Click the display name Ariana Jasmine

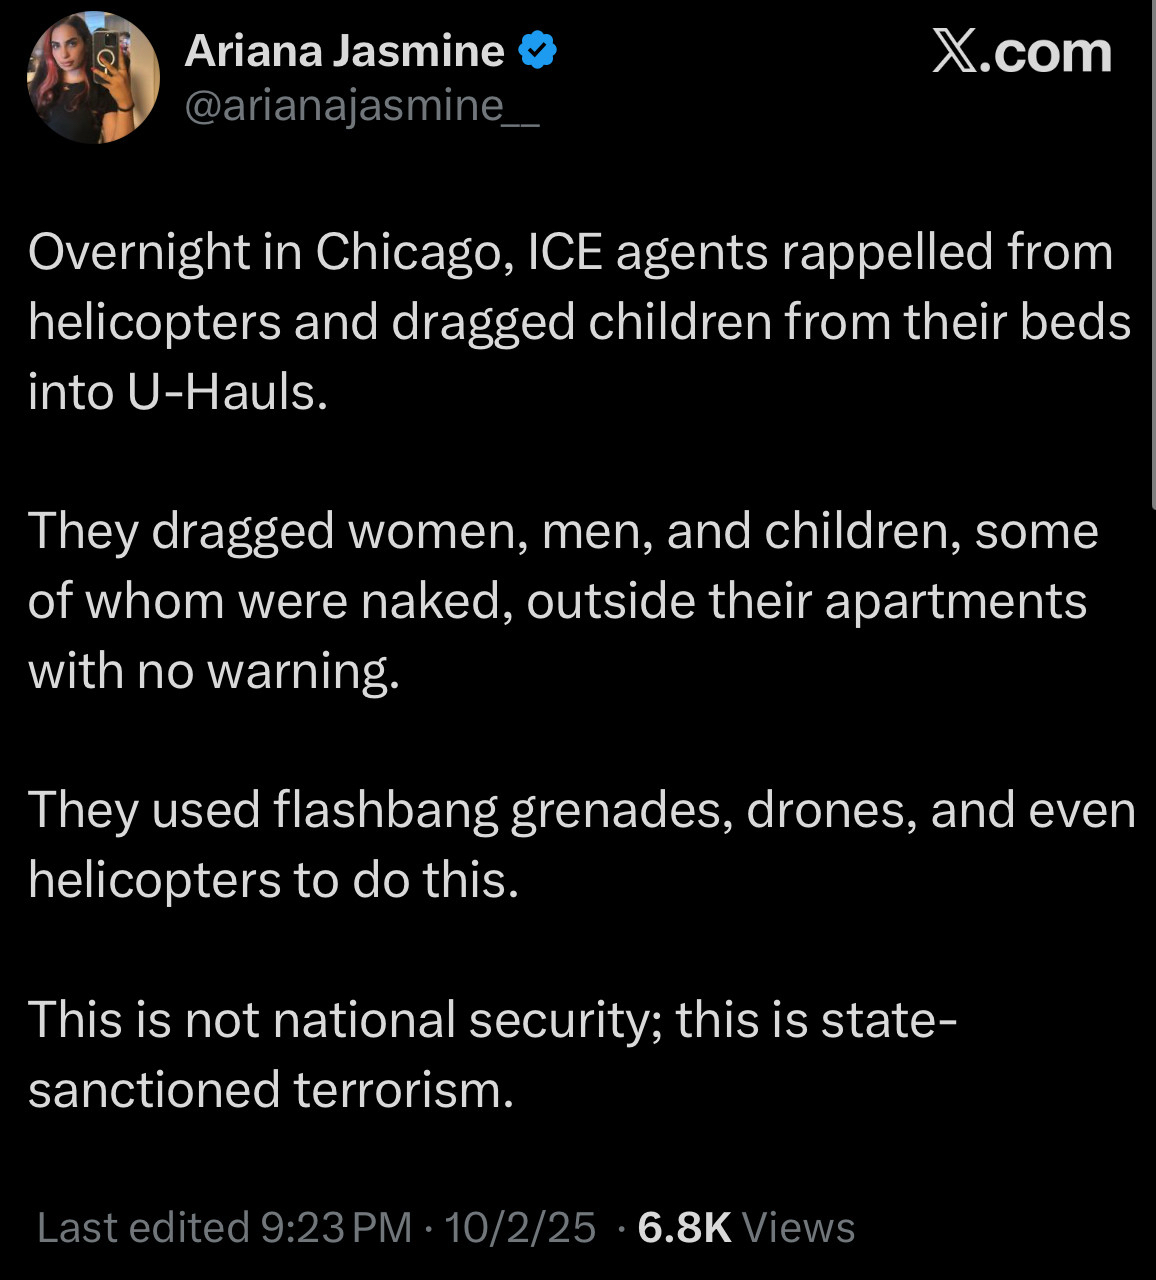[344, 51]
